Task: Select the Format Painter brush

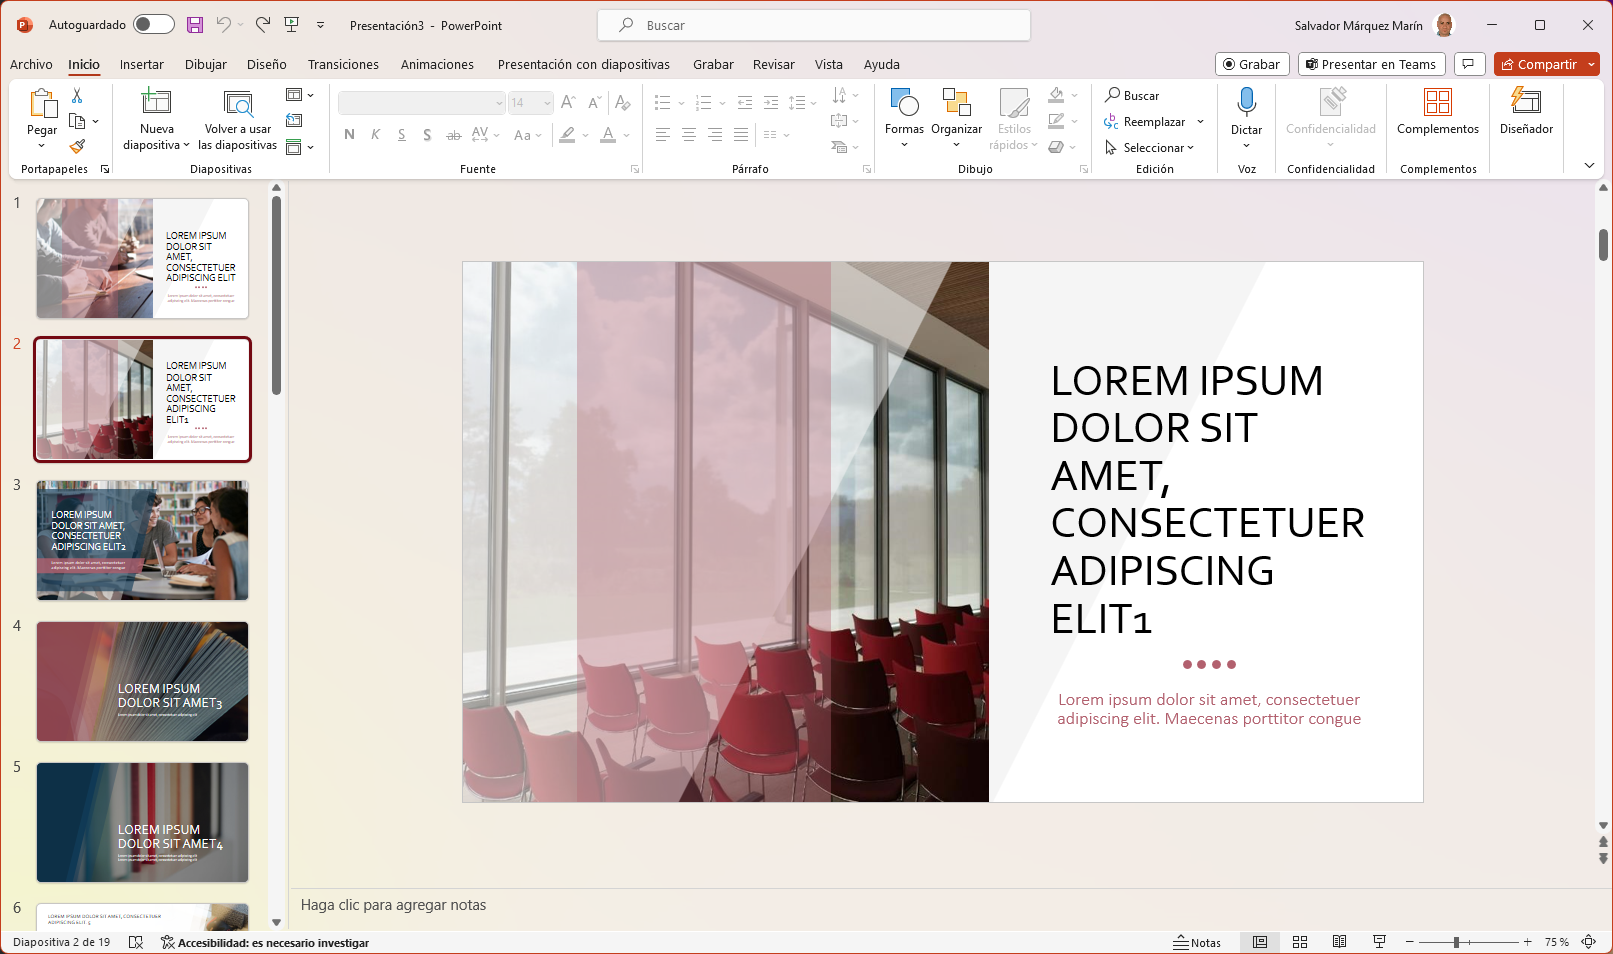Action: [77, 146]
